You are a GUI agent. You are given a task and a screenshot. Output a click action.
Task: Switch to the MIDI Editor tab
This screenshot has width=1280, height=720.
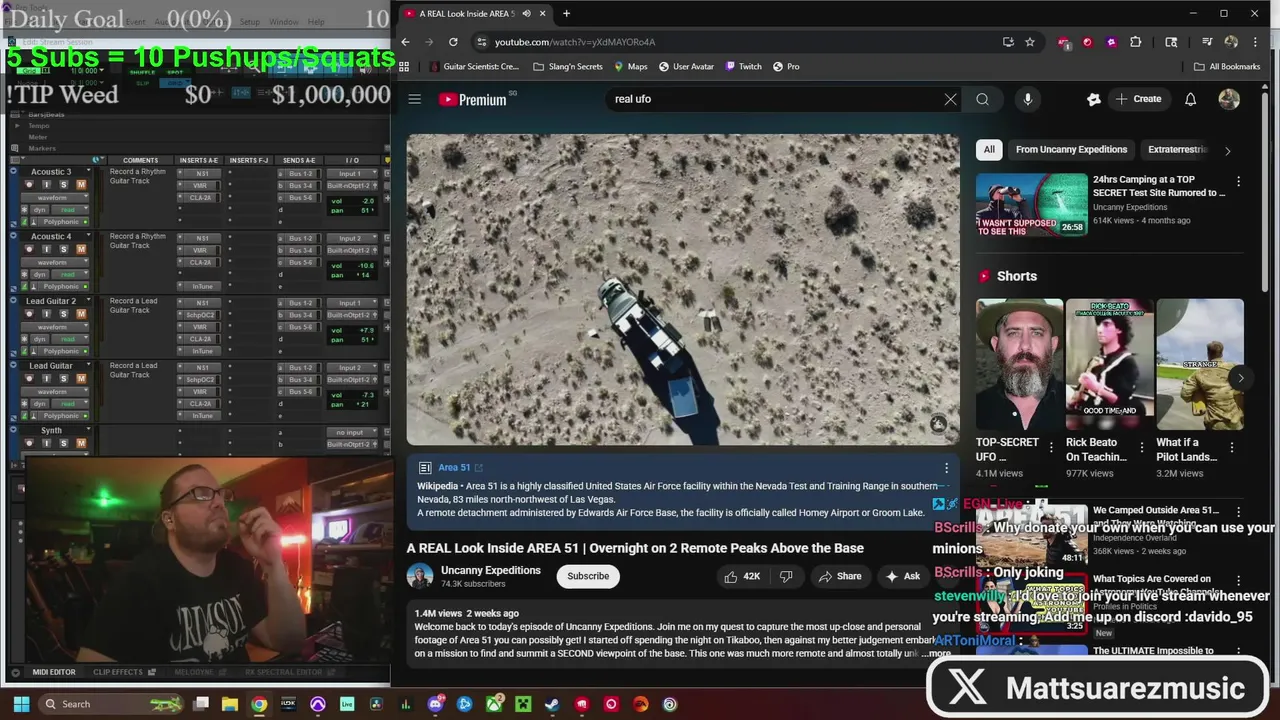[x=54, y=672]
